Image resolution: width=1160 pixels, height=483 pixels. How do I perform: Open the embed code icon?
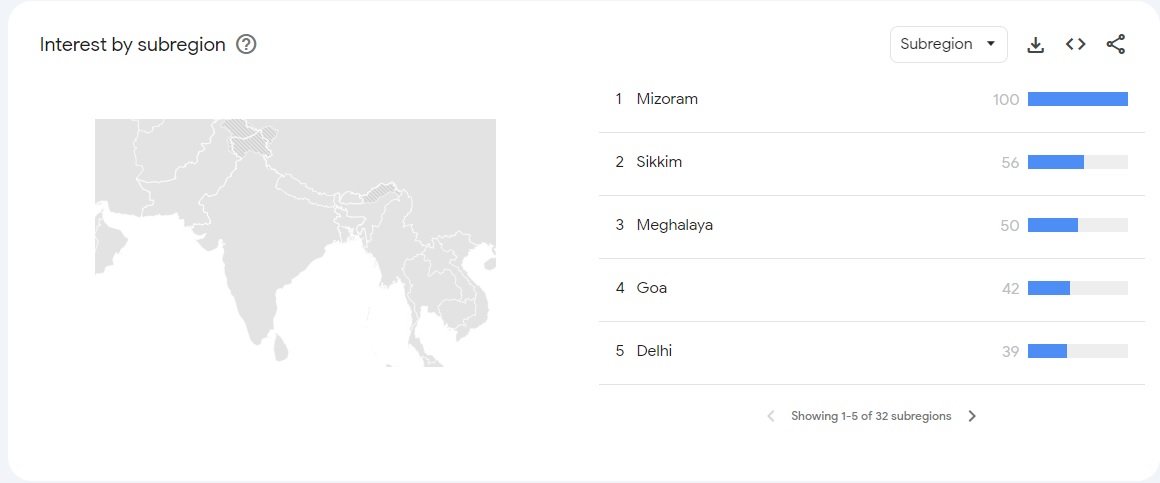tap(1075, 44)
